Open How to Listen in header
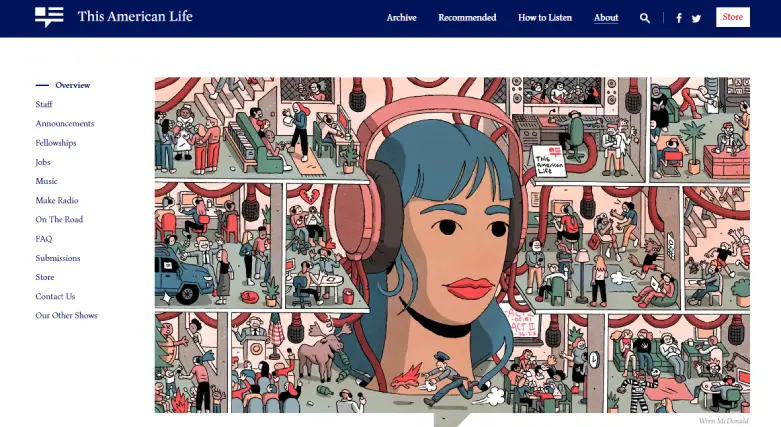The height and width of the screenshot is (427, 781). click(x=545, y=17)
